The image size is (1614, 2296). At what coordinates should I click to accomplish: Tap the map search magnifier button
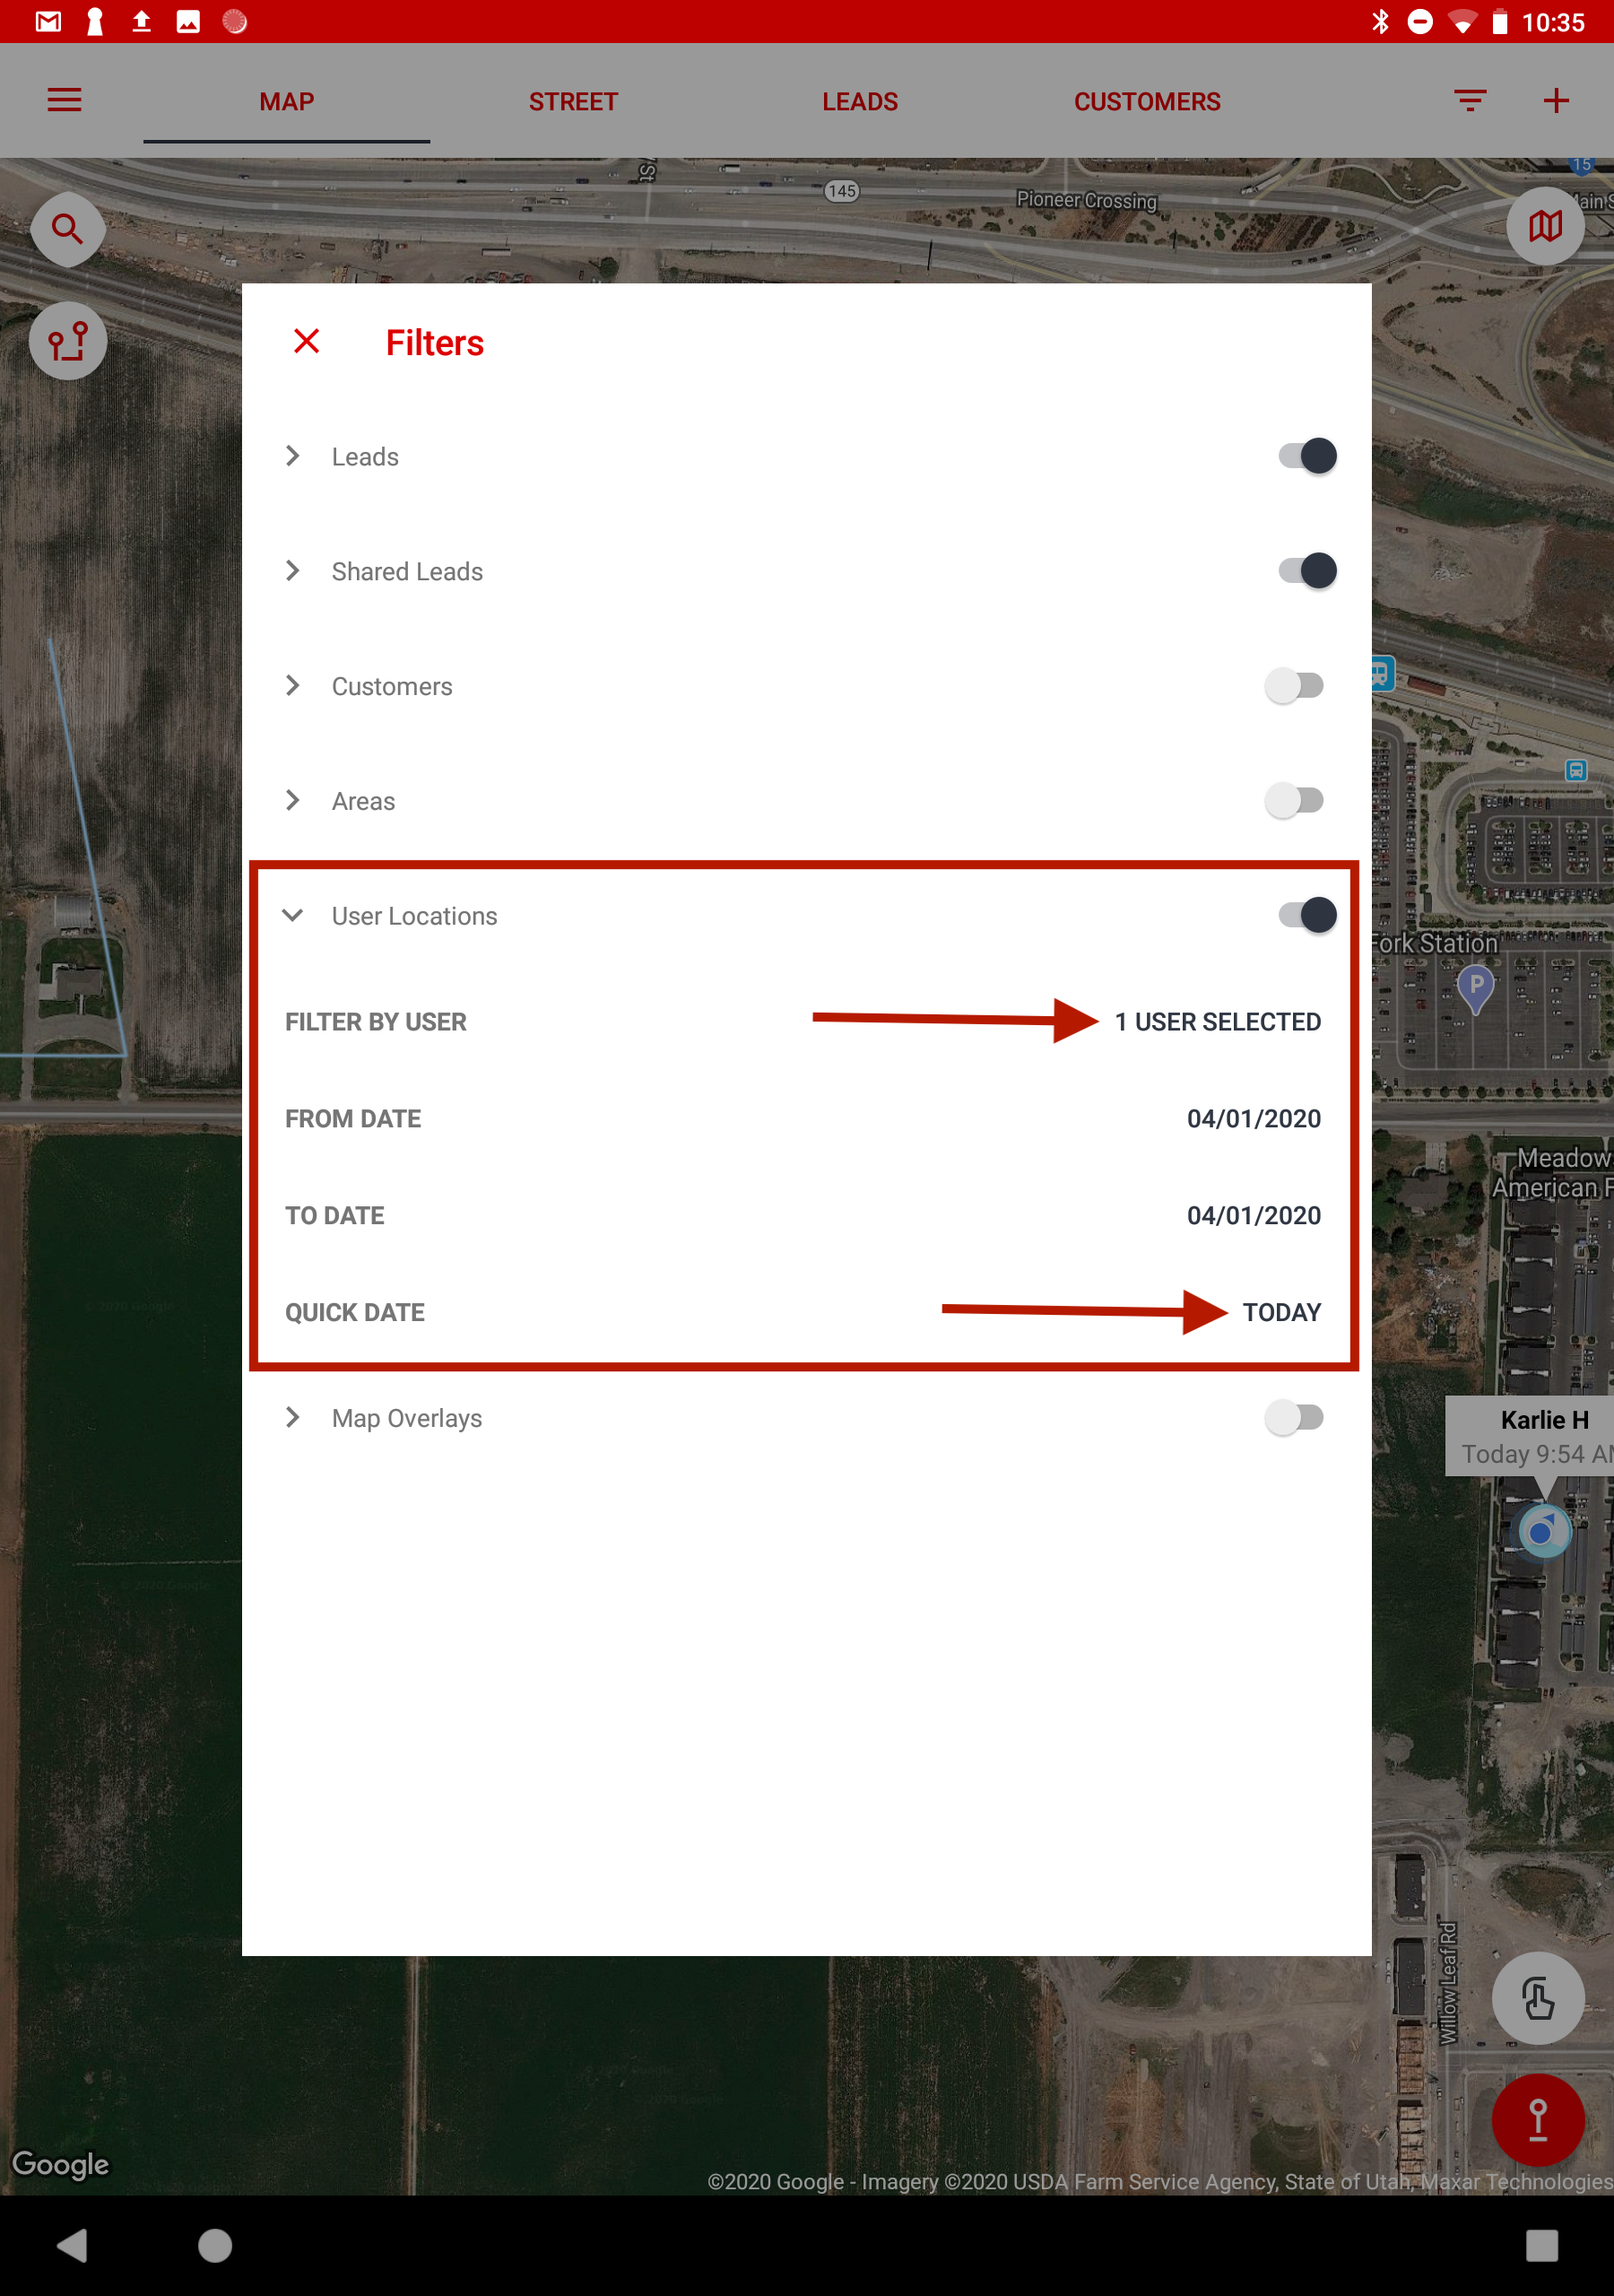[67, 229]
